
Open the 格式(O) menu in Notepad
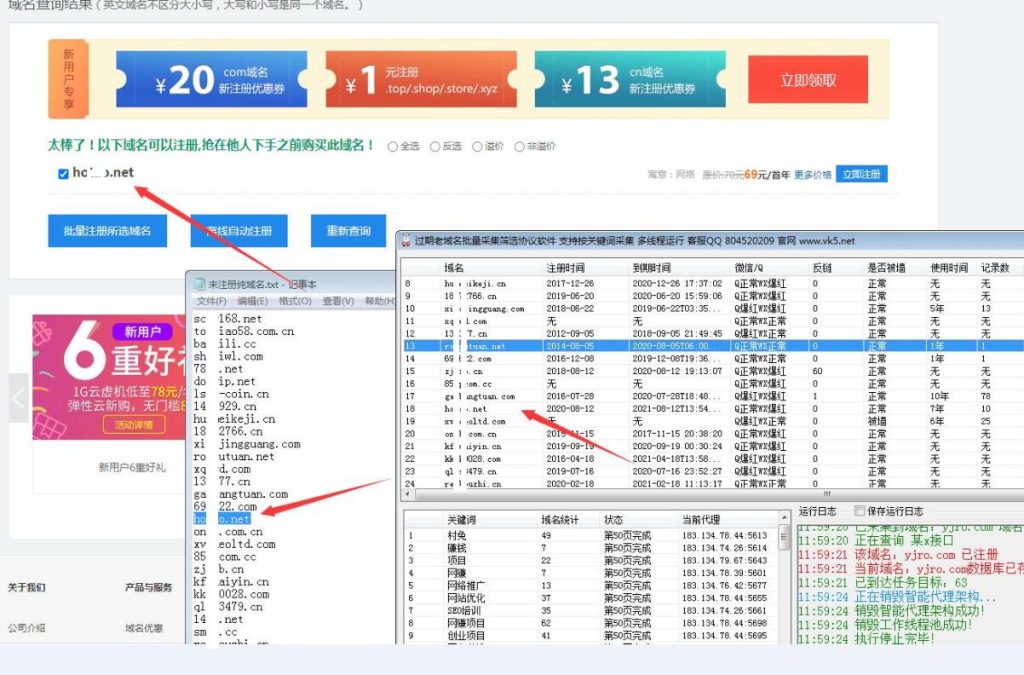coord(295,301)
